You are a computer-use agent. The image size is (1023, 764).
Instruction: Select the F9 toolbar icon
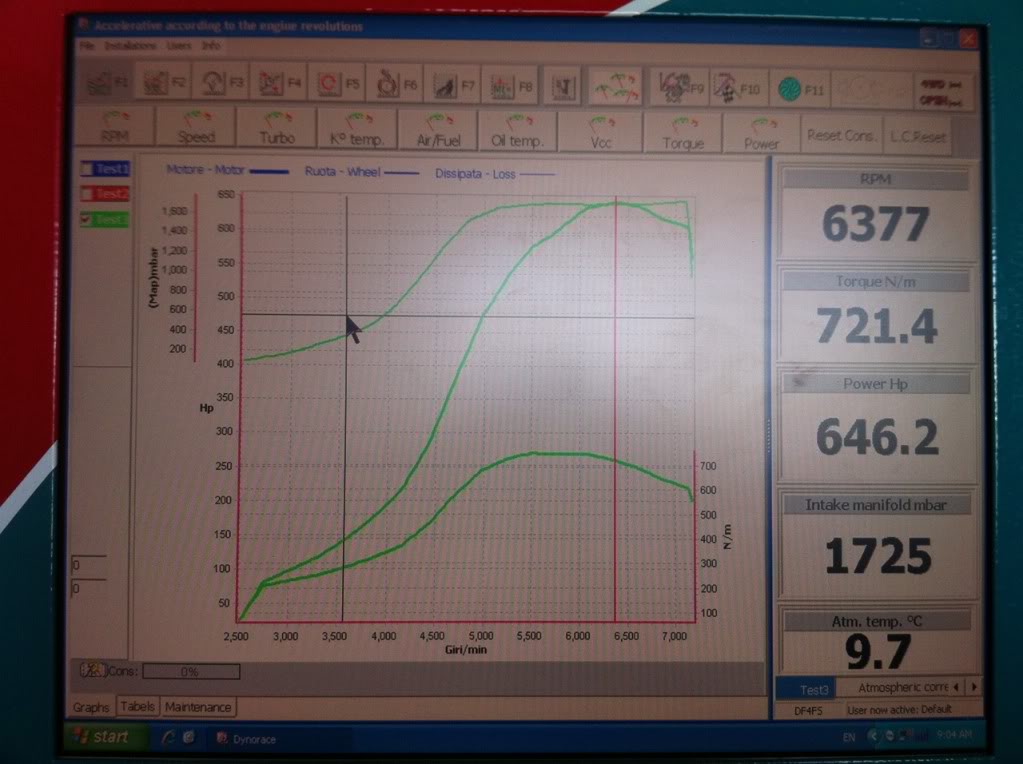pyautogui.click(x=679, y=89)
